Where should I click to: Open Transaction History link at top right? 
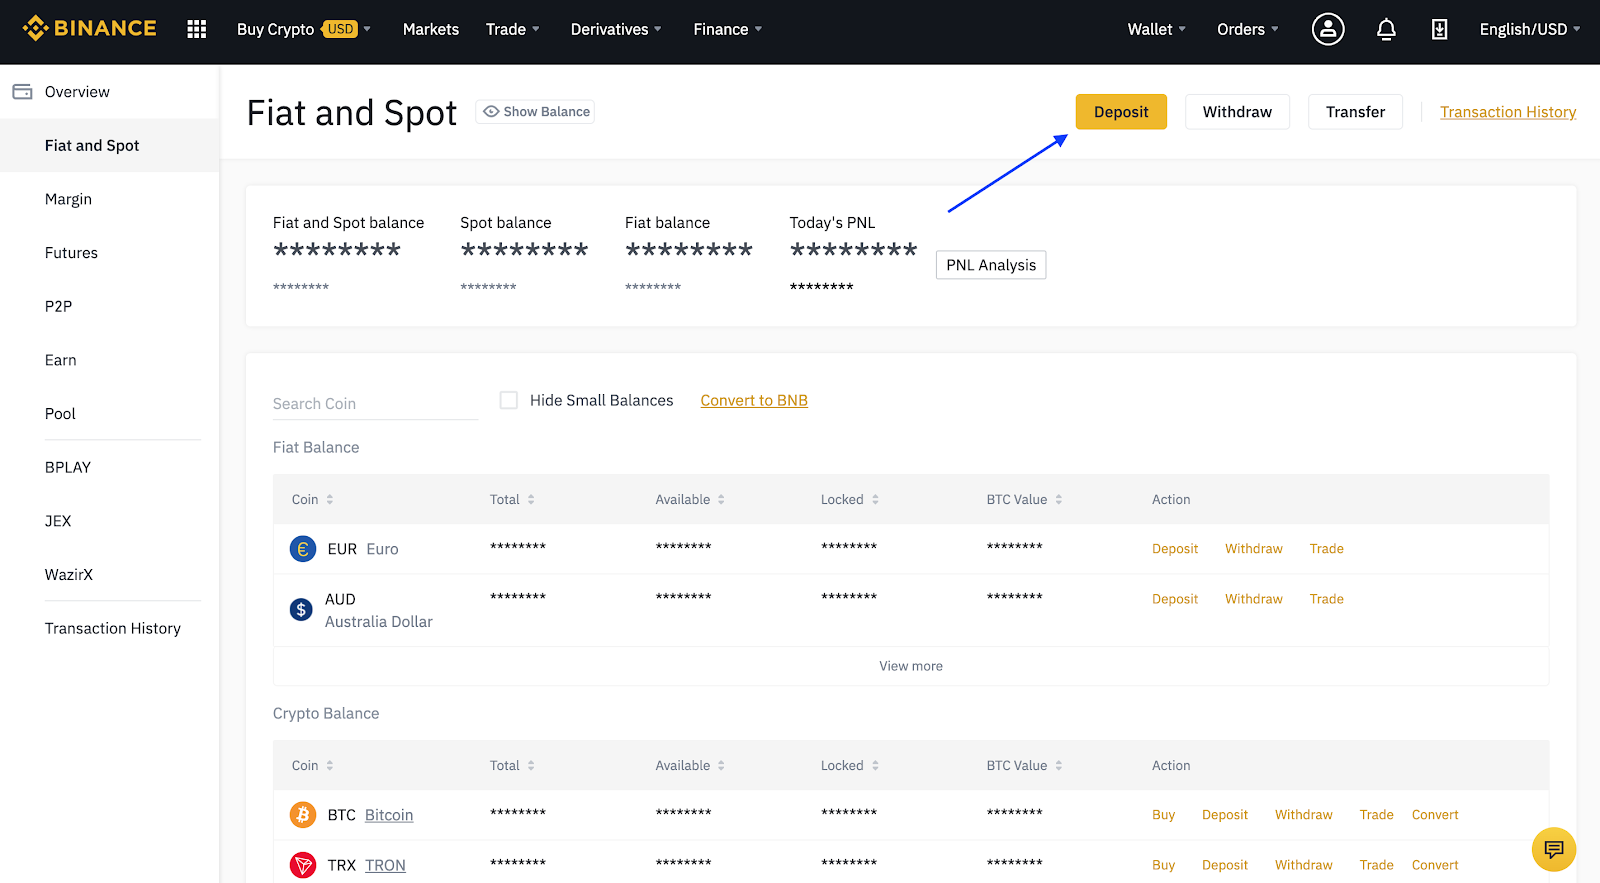(1508, 112)
